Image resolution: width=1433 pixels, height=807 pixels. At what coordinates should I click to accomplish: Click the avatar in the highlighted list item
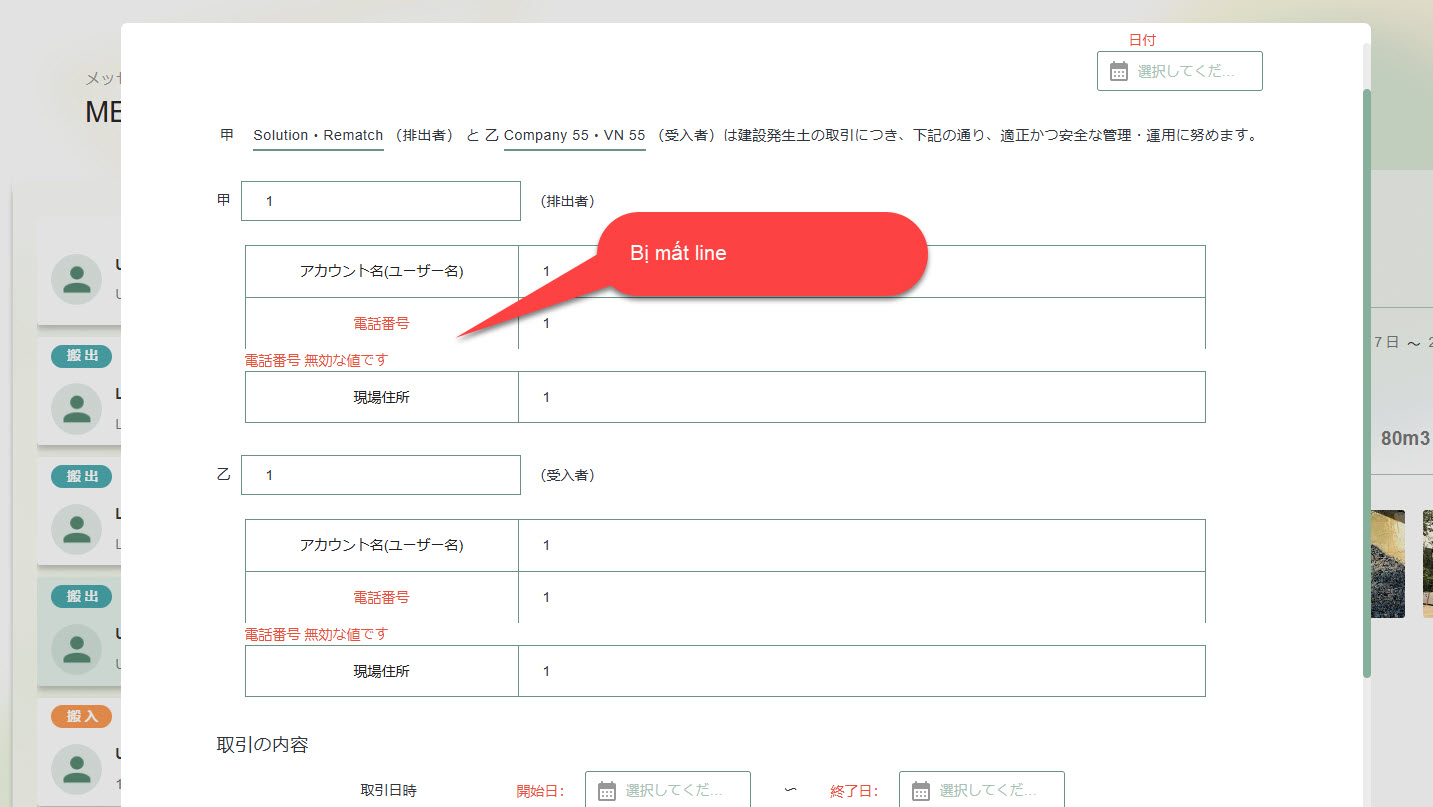click(76, 649)
